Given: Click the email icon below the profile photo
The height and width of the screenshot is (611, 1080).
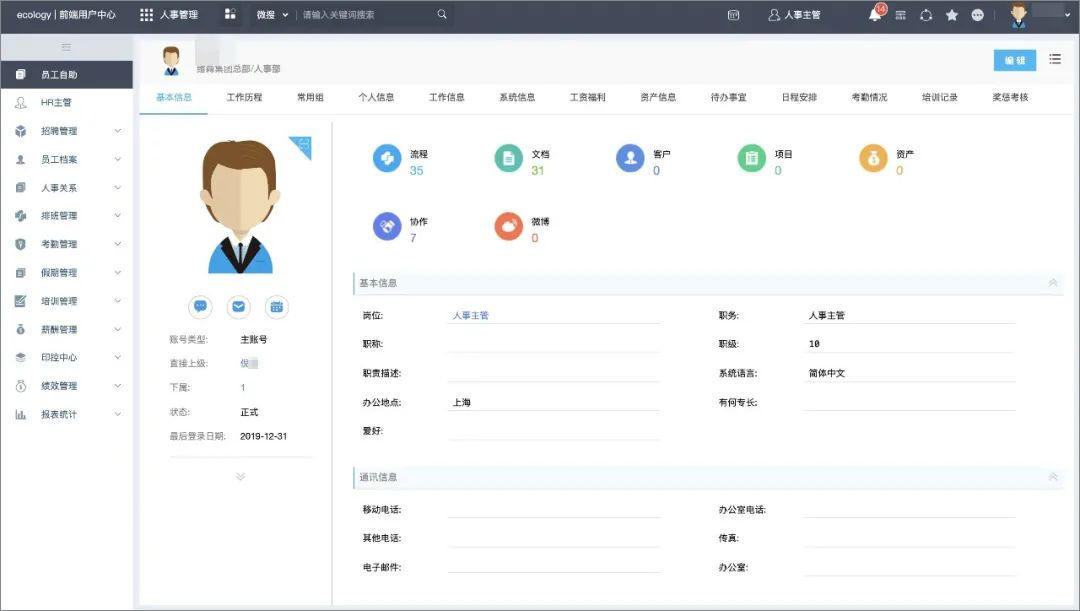Looking at the screenshot, I should click(238, 307).
